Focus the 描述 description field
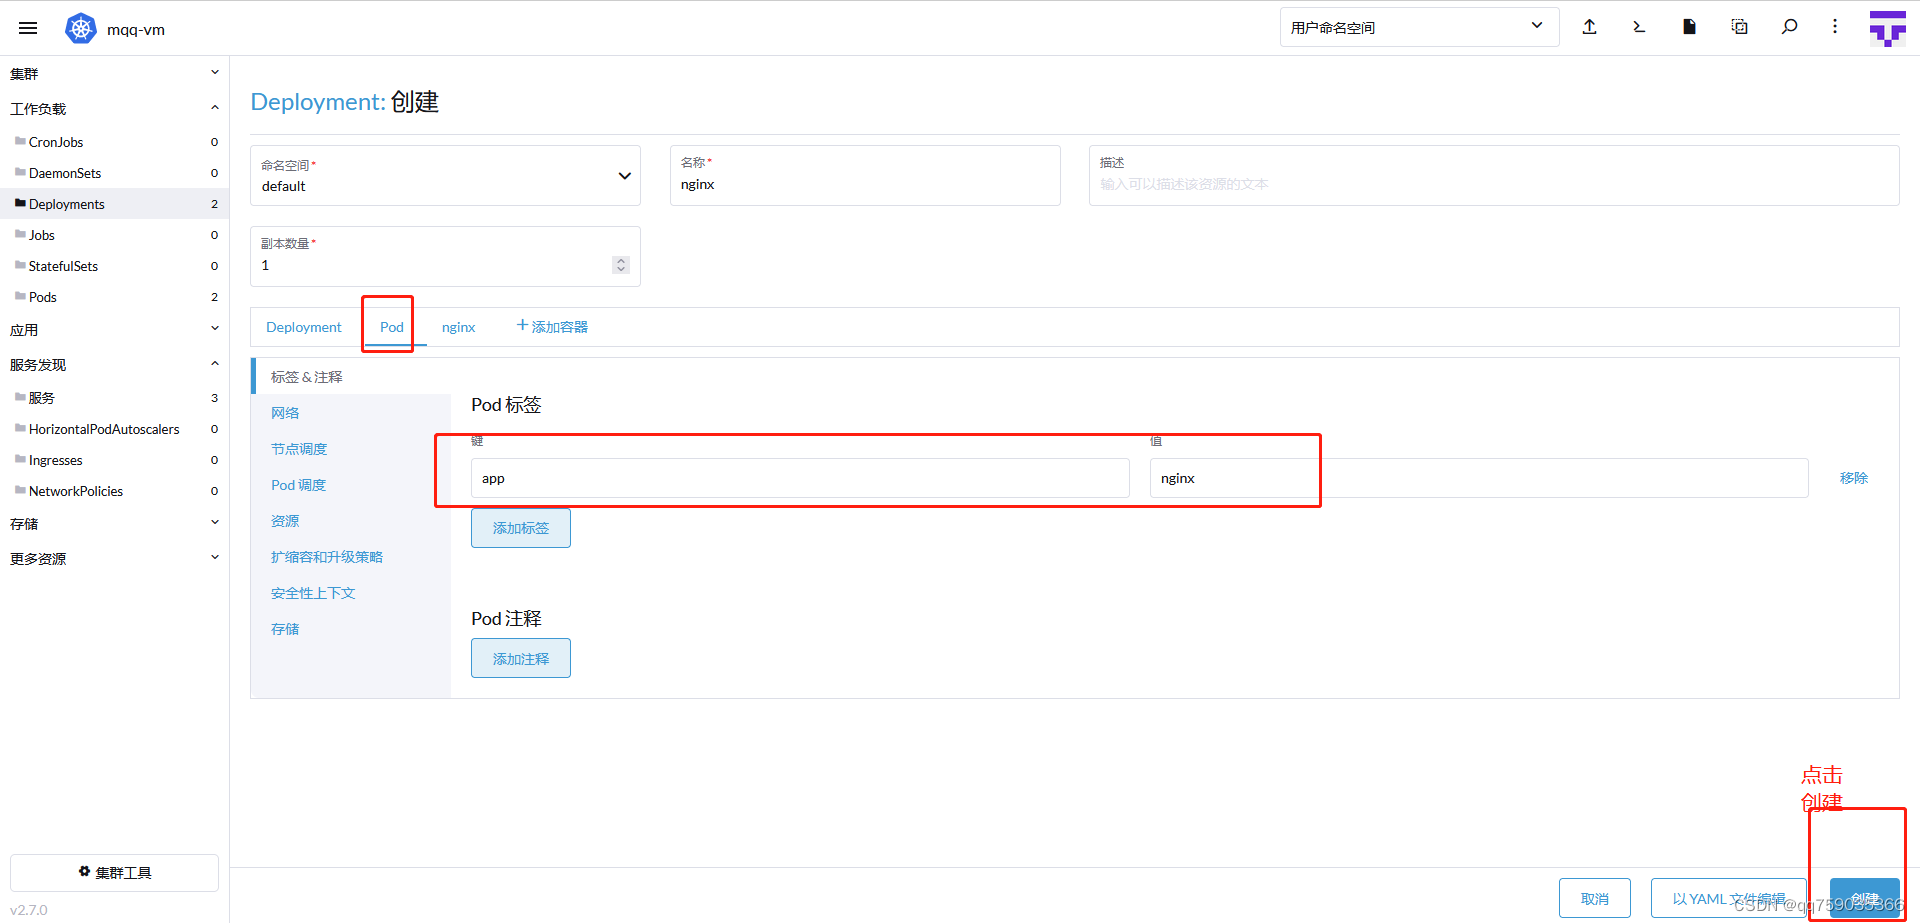The width and height of the screenshot is (1920, 923). (x=1494, y=176)
